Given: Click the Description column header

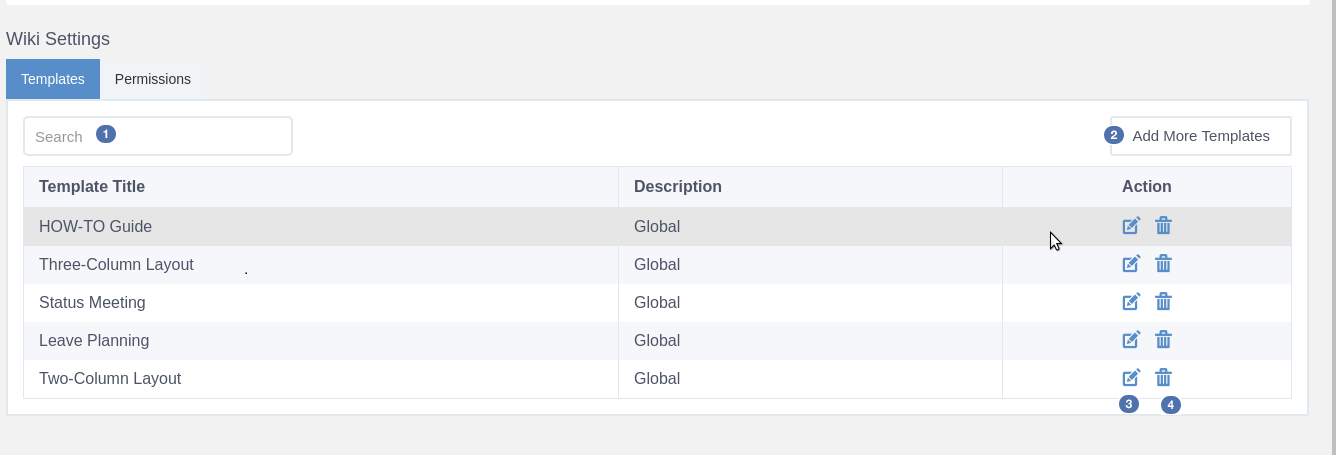Looking at the screenshot, I should click(x=678, y=187).
